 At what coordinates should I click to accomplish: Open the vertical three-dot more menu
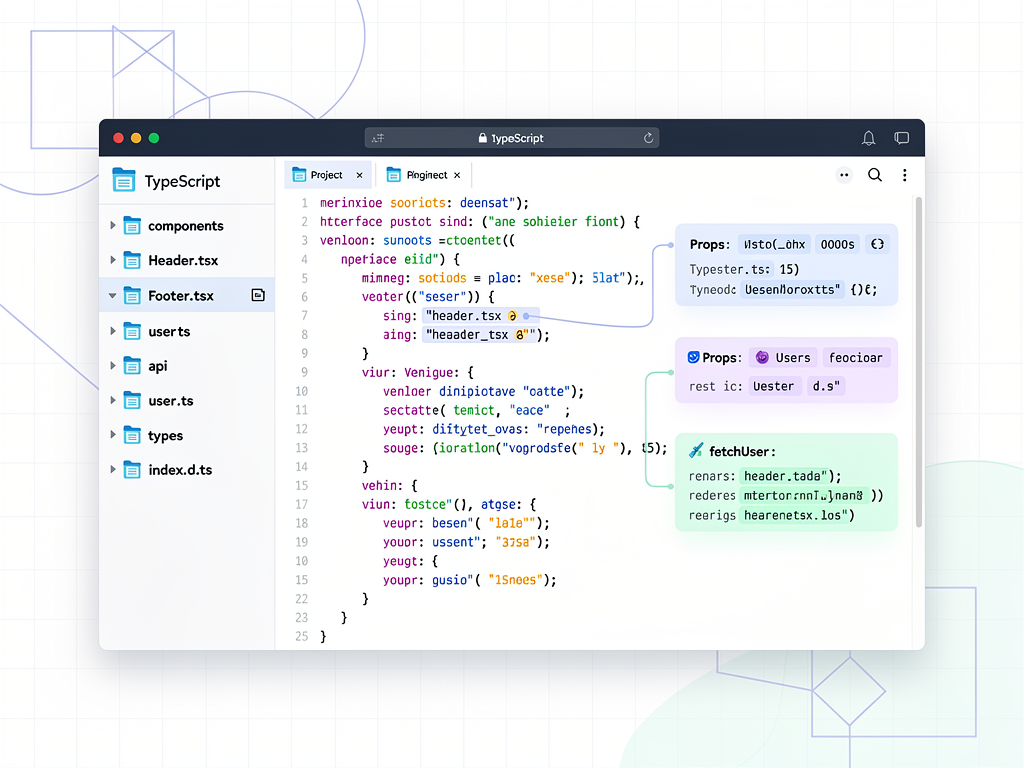(904, 175)
